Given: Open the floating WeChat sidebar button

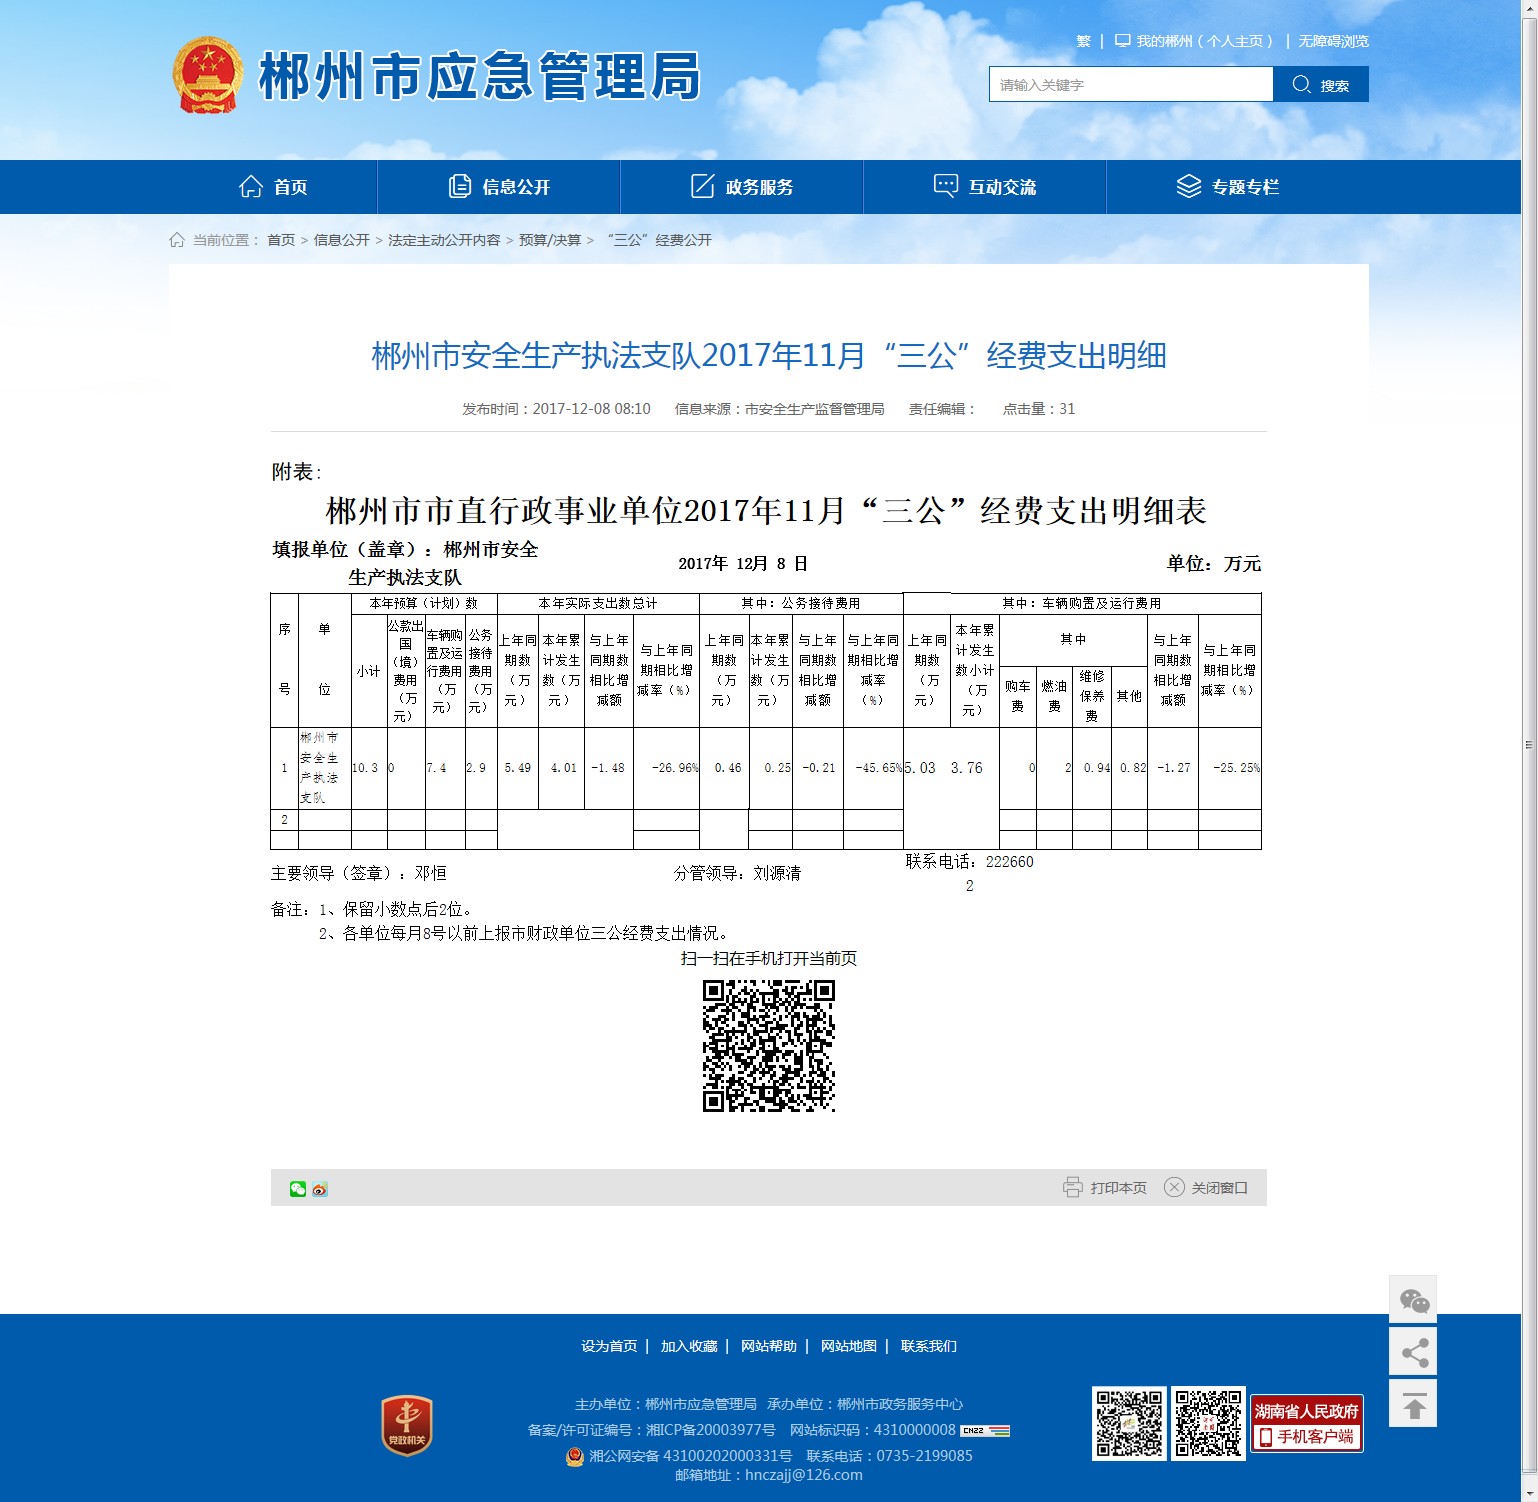Looking at the screenshot, I should click(1413, 1301).
